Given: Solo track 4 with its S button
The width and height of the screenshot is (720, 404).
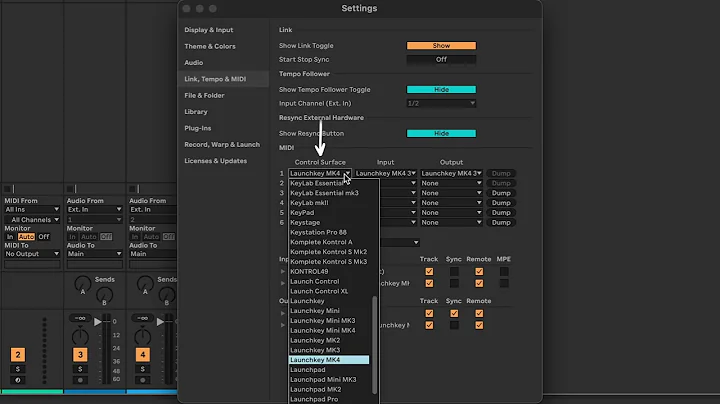Looking at the screenshot, I should [x=142, y=369].
